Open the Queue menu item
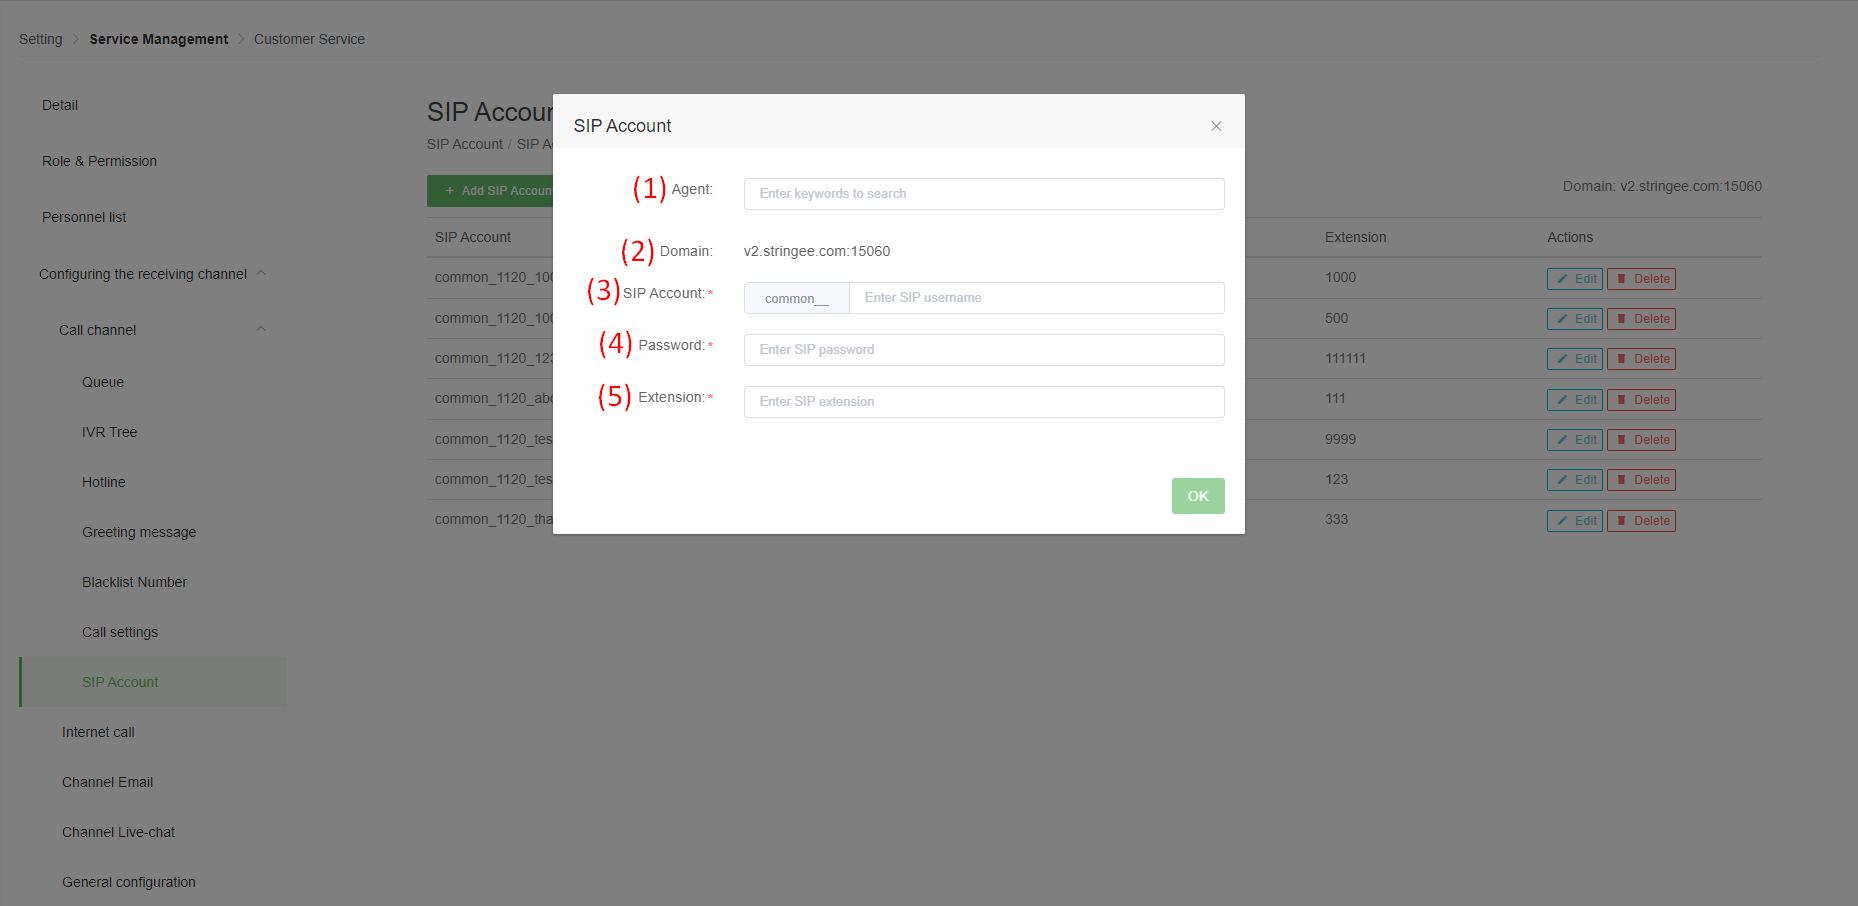Screen dimensions: 1858x906 click(103, 382)
